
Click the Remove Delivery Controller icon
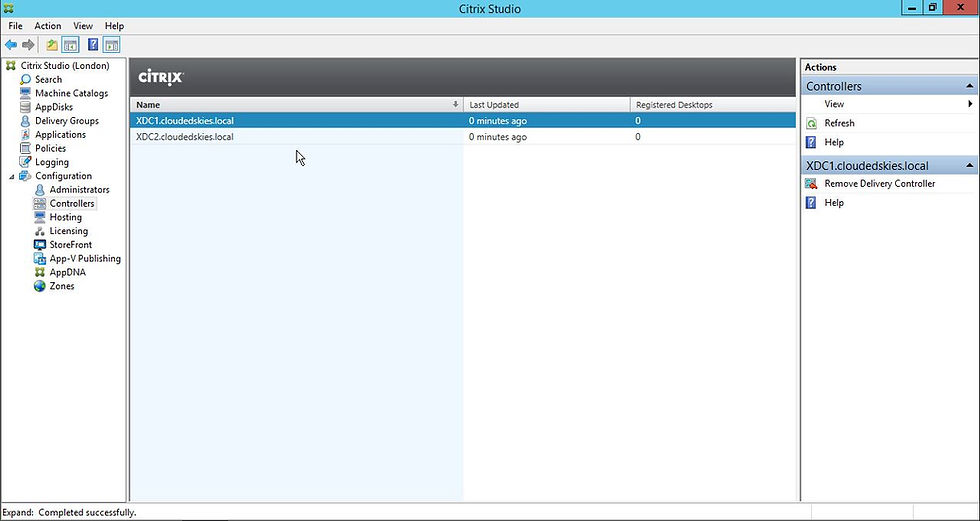811,184
